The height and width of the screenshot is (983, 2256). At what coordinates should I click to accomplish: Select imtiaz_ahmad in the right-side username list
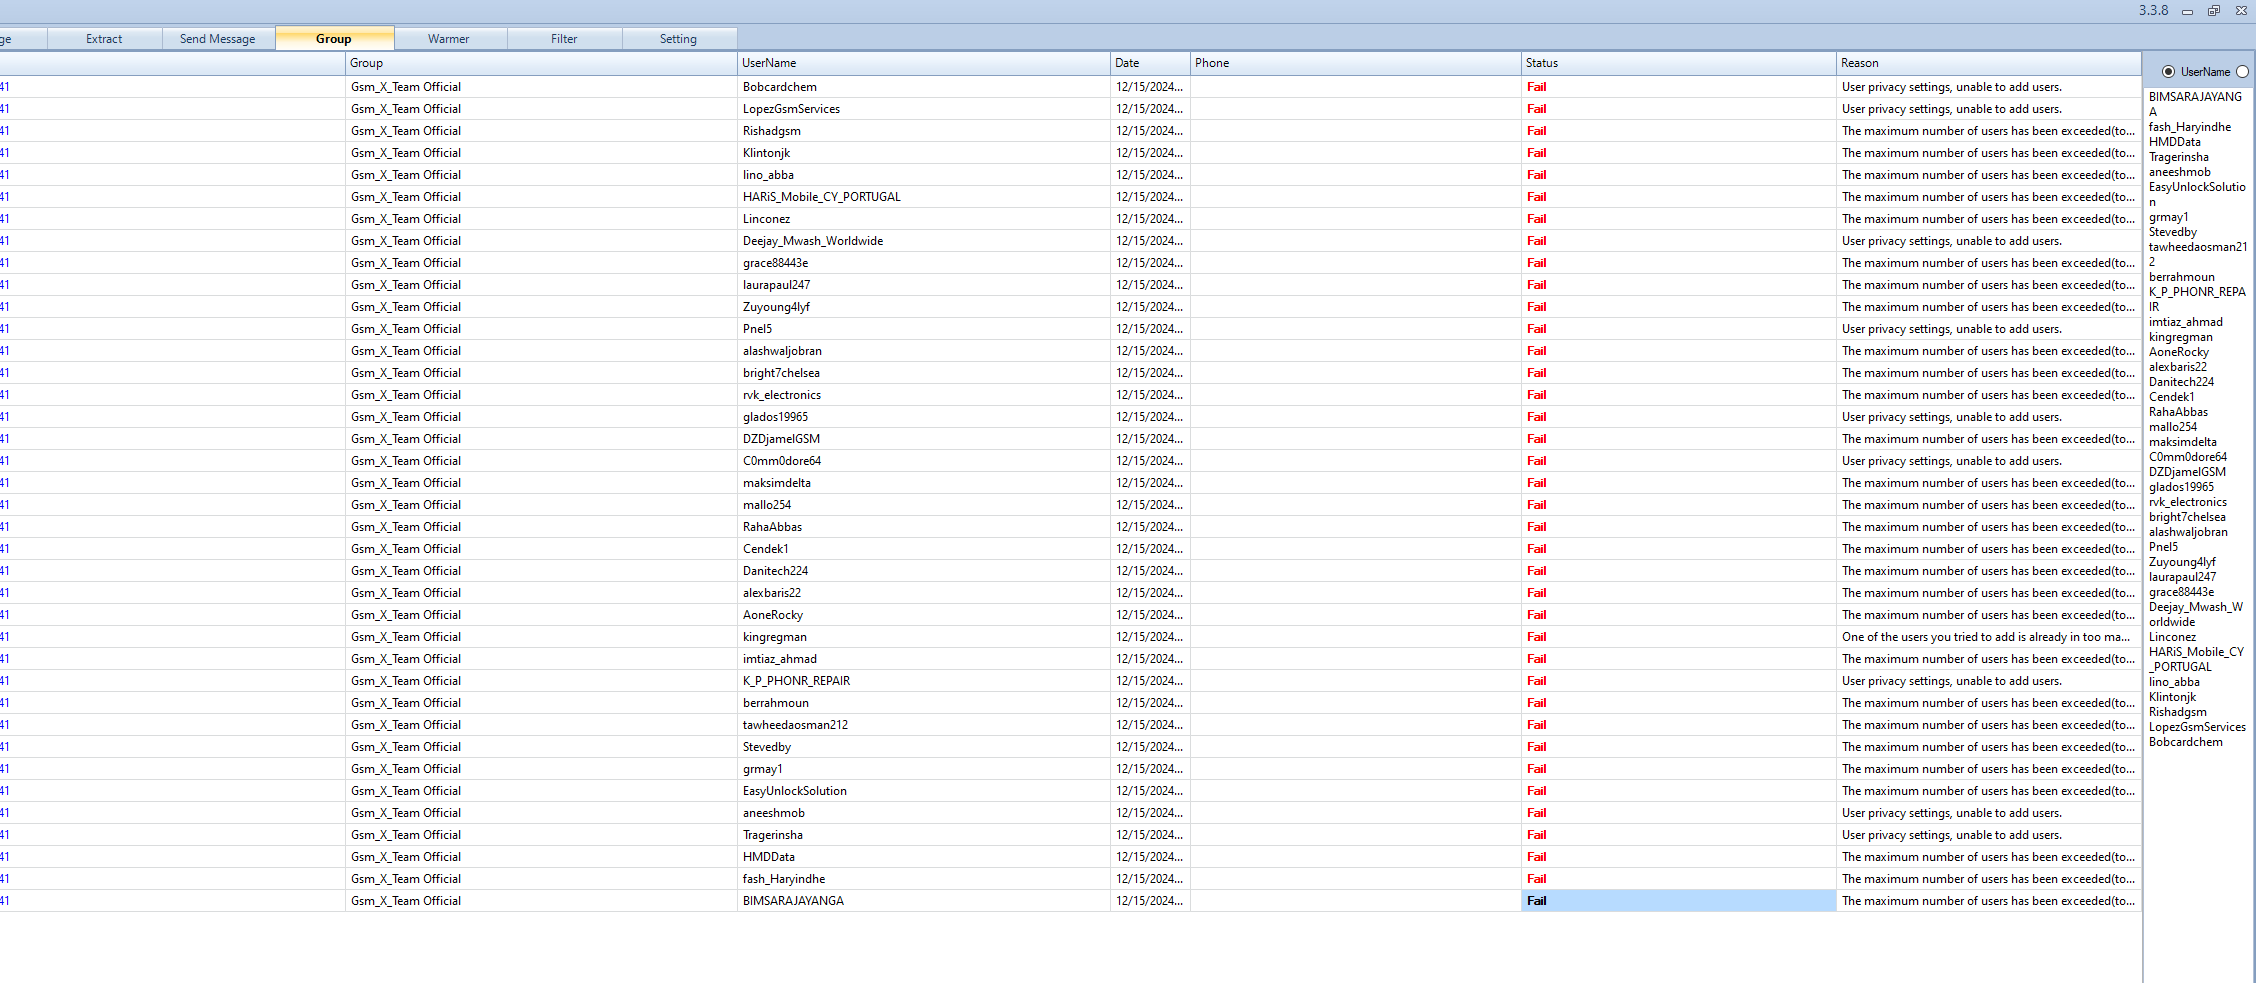point(2186,322)
